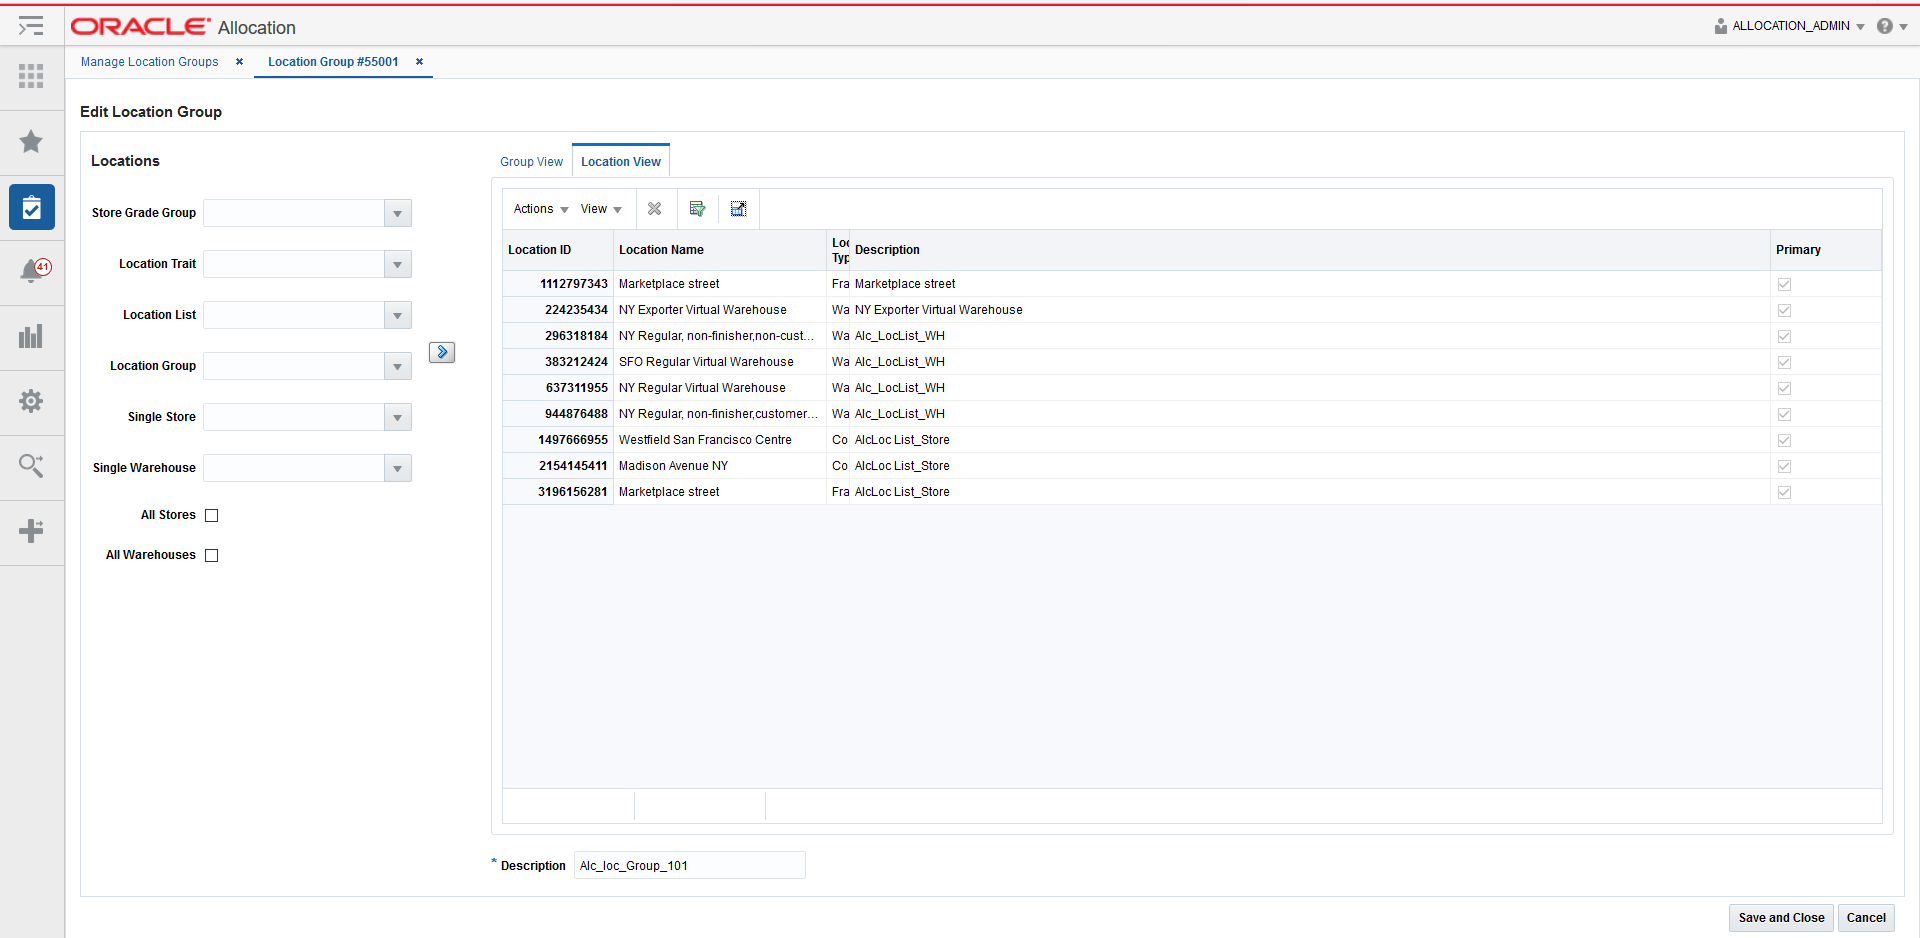This screenshot has width=1920, height=938.
Task: Click the Single Warehouse input field
Action: tap(294, 468)
